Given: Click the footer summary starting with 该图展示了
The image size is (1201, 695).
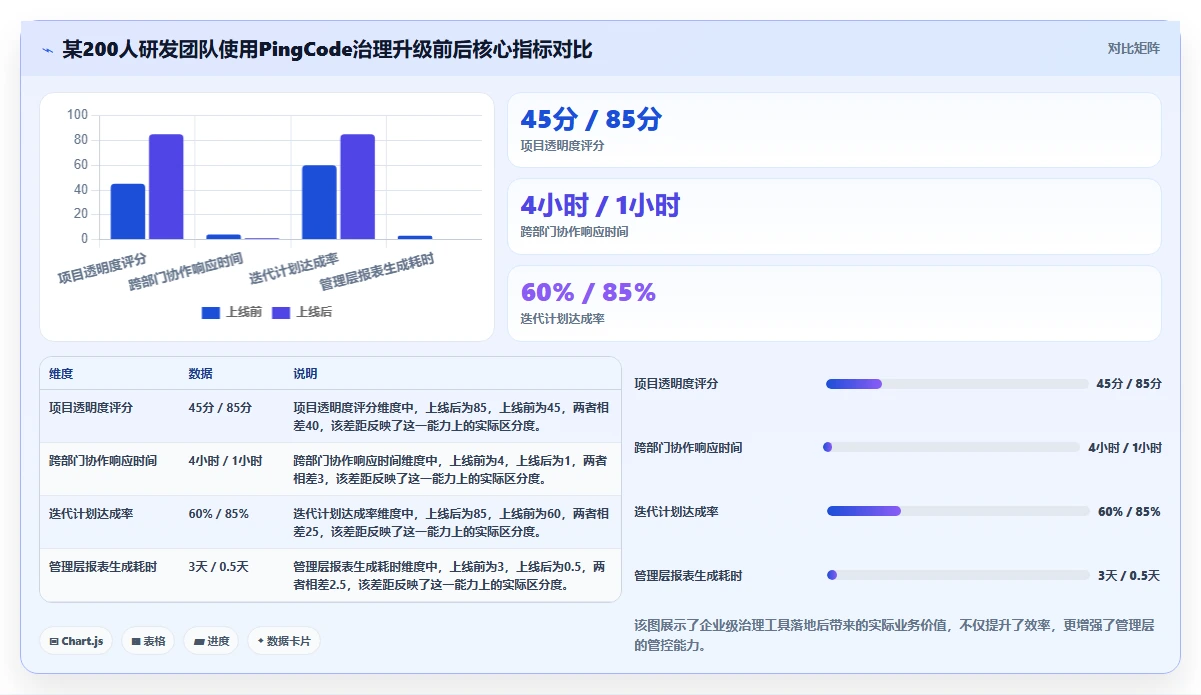Looking at the screenshot, I should (894, 635).
